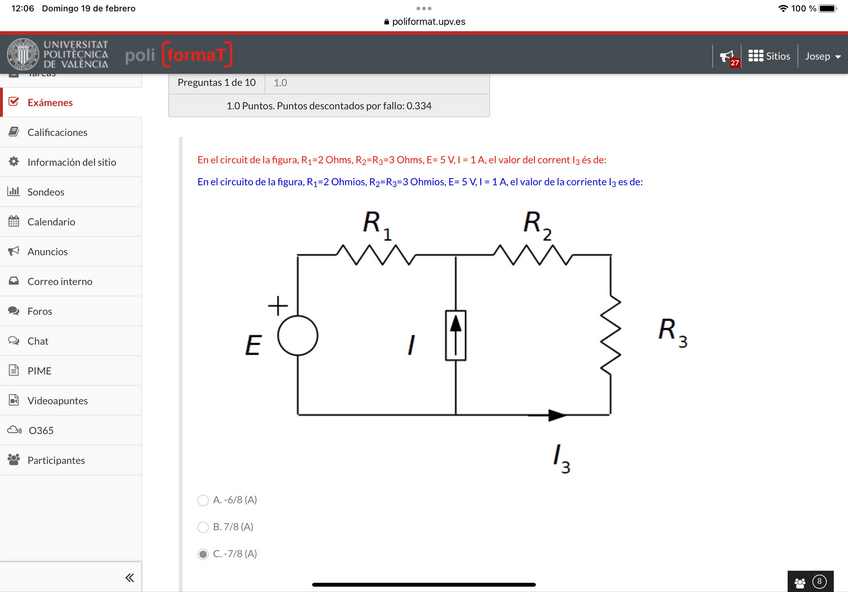Click the Calendario calendar icon
Viewport: 848px width, 592px height.
pyautogui.click(x=14, y=222)
